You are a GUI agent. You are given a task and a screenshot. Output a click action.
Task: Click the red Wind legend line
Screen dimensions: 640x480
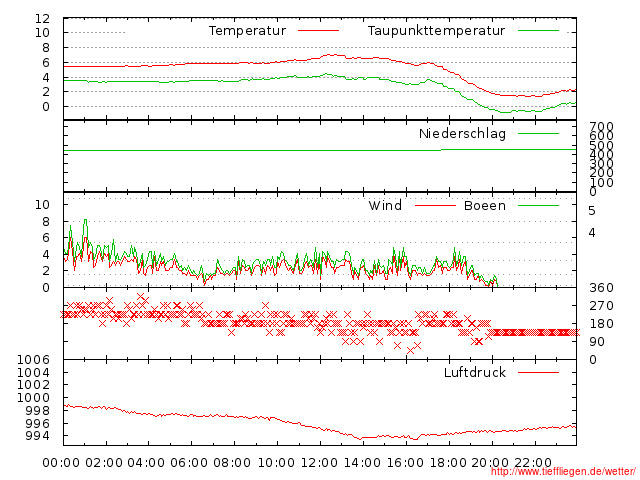(435, 206)
